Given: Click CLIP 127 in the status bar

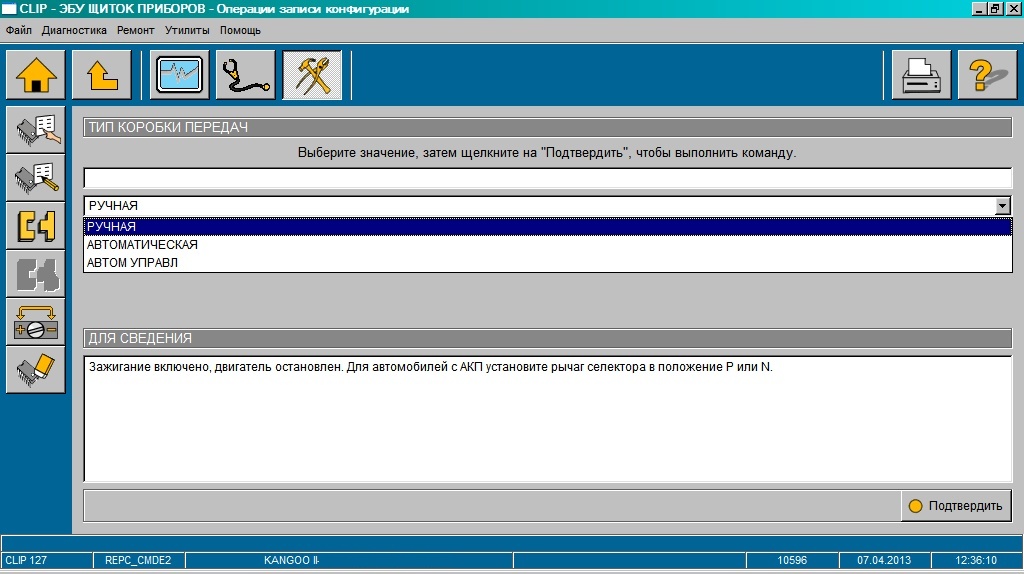Looking at the screenshot, I should pyautogui.click(x=46, y=560).
